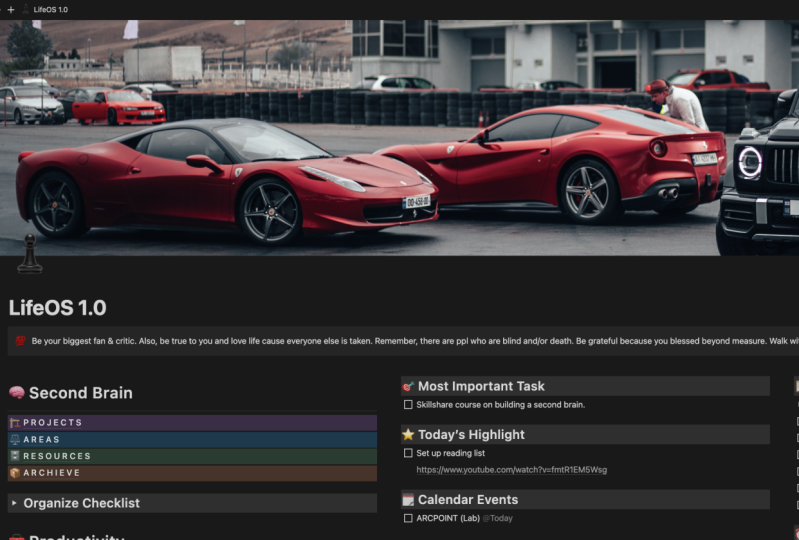Open the RESOURCES page
The height and width of the screenshot is (540, 799).
[193, 456]
